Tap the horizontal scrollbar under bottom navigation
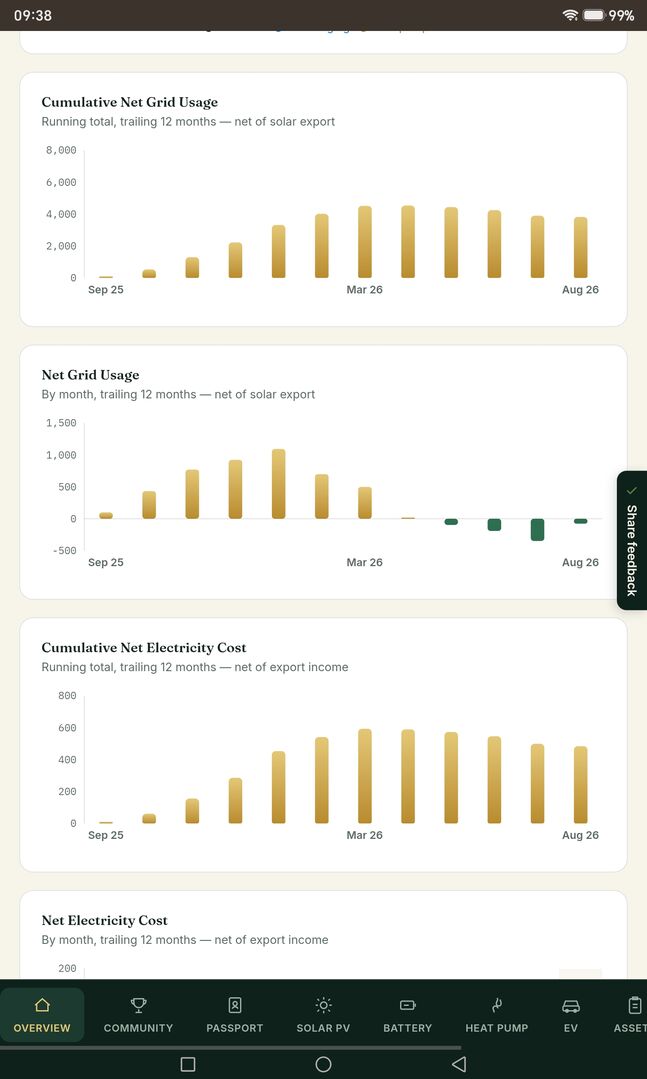 [x=231, y=1048]
